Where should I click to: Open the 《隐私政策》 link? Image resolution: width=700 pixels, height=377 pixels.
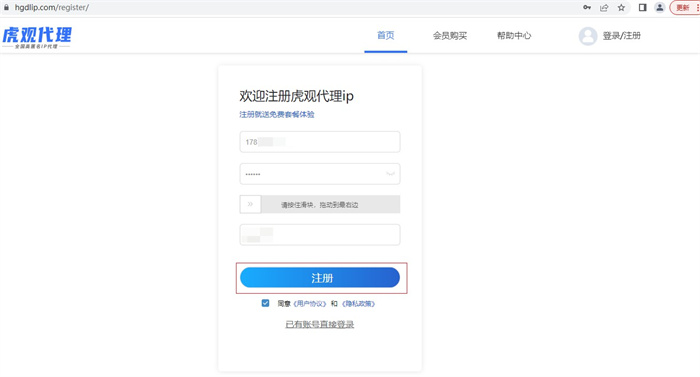coord(358,304)
